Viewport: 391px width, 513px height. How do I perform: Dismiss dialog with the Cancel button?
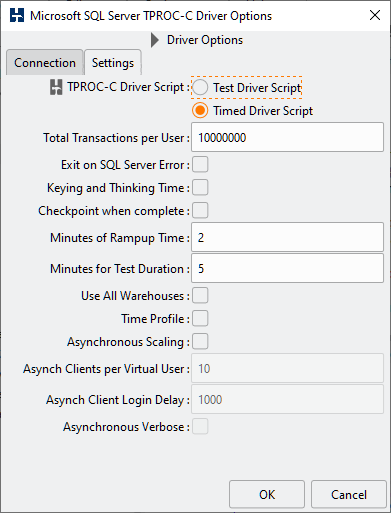(x=349, y=494)
